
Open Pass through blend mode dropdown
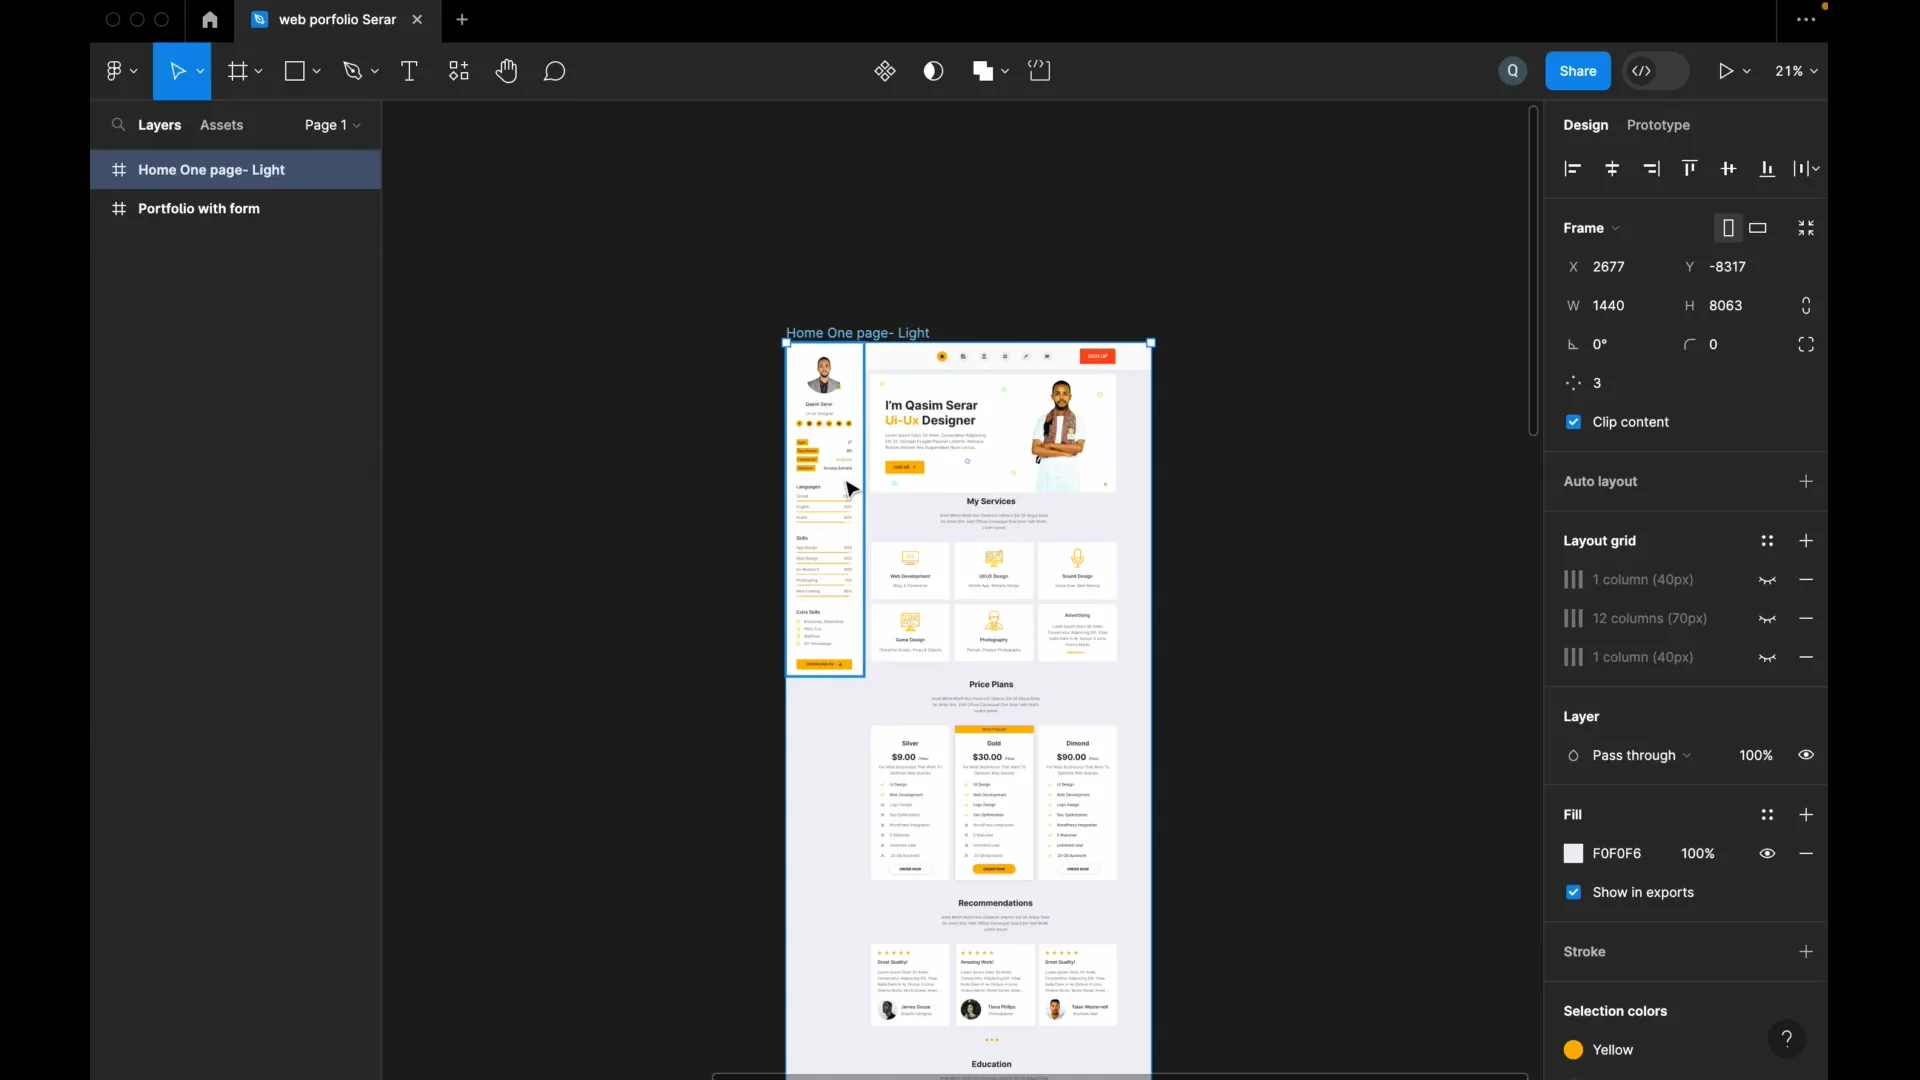click(x=1641, y=755)
